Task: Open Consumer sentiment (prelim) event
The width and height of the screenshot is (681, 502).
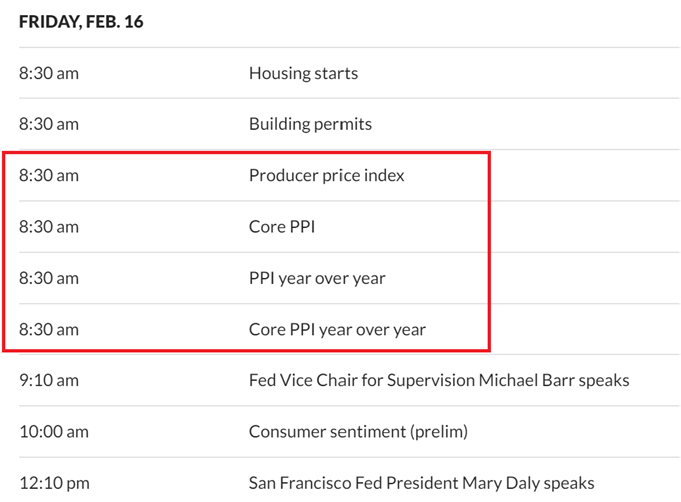Action: [x=358, y=432]
